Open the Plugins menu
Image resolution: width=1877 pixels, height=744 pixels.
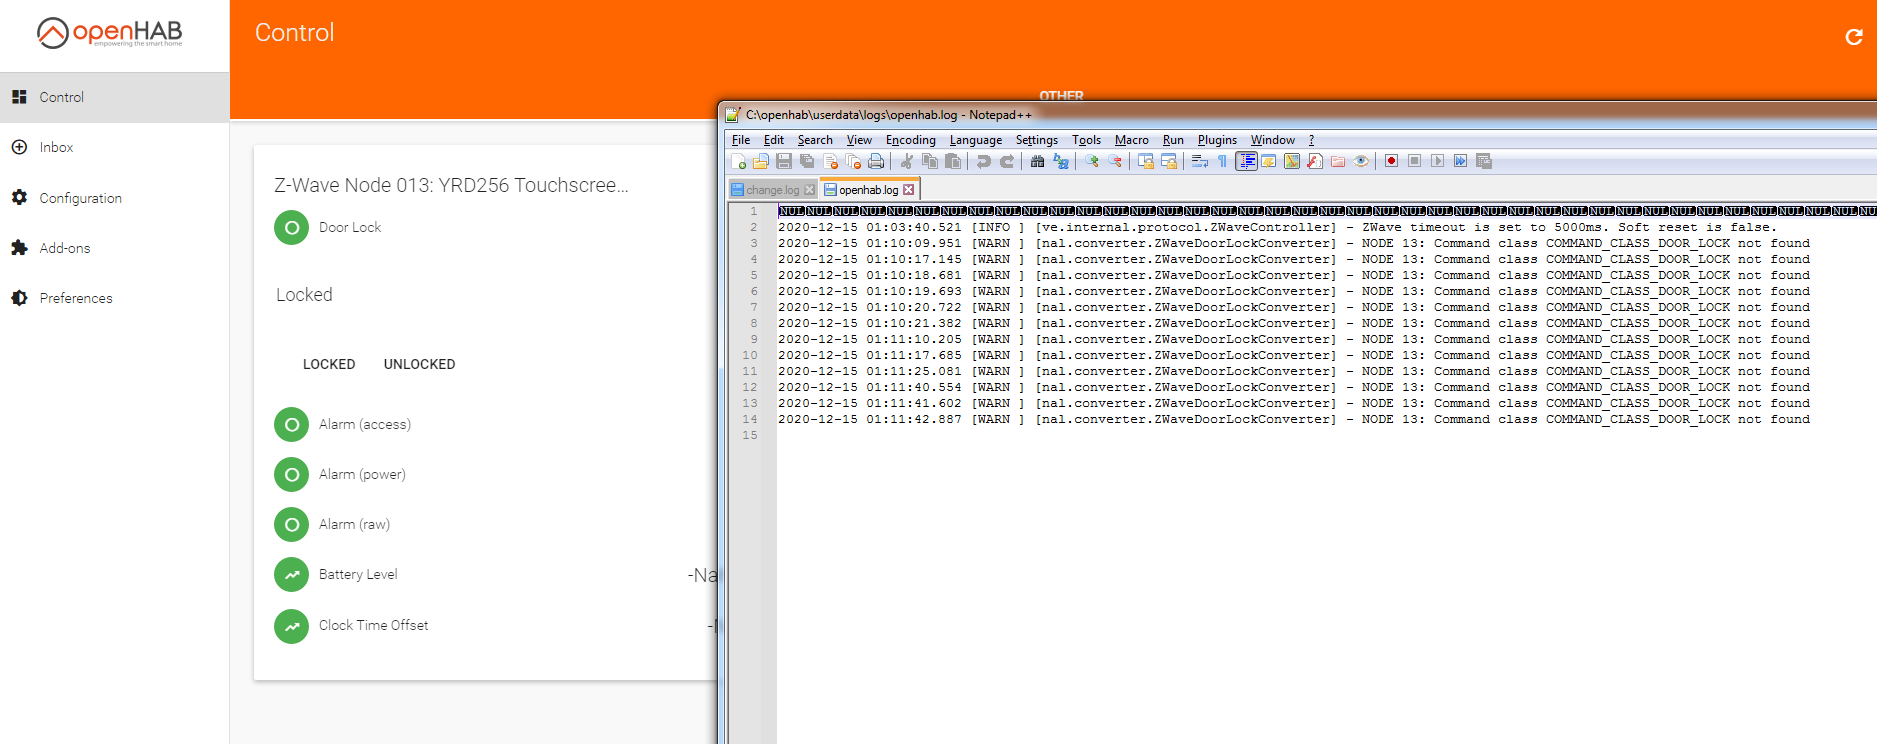1217,140
